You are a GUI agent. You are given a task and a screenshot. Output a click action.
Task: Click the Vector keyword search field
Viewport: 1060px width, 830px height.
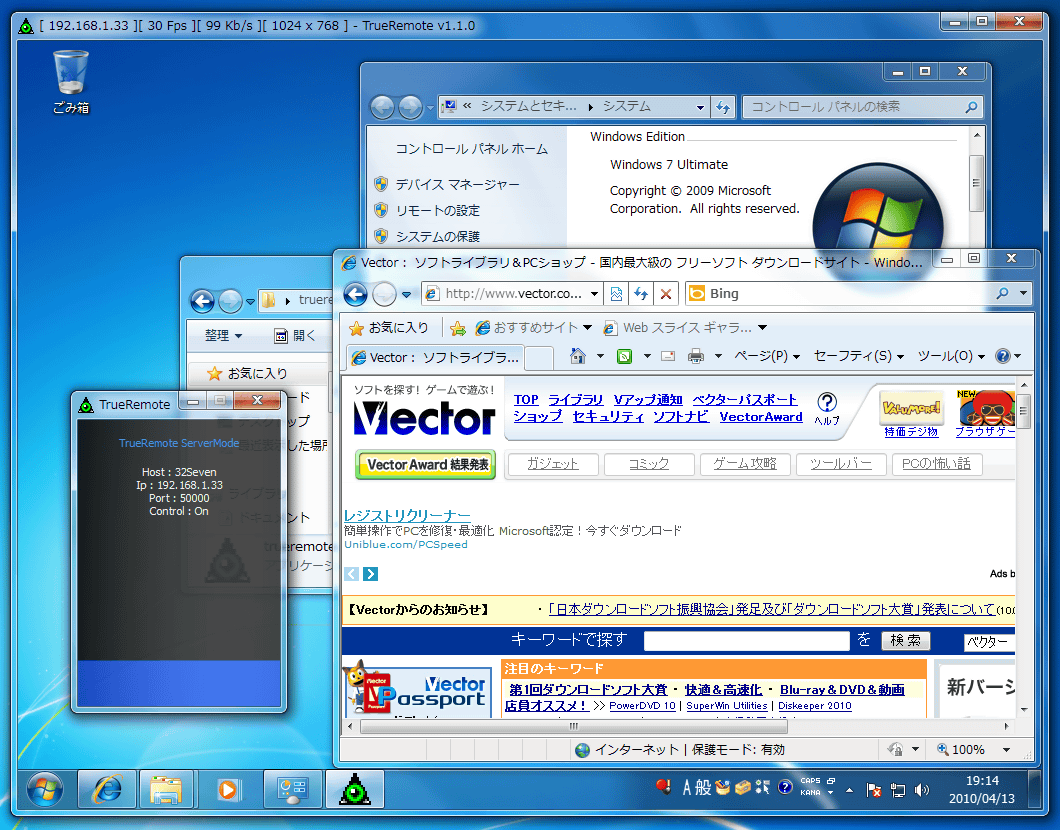[746, 640]
